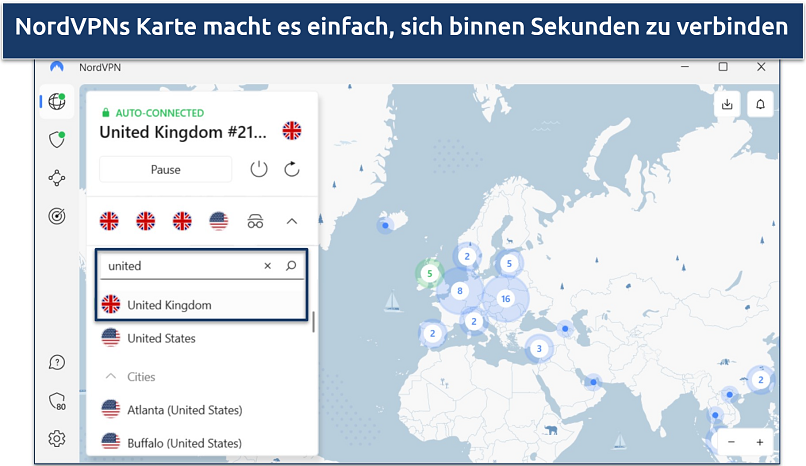Open the Meshnet sidebar icon
Viewport: 806px width, 466px height.
(x=57, y=178)
